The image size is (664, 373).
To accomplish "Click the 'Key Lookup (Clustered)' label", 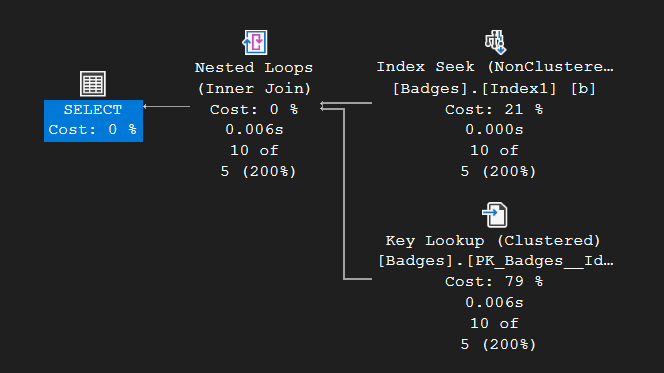I will point(493,240).
